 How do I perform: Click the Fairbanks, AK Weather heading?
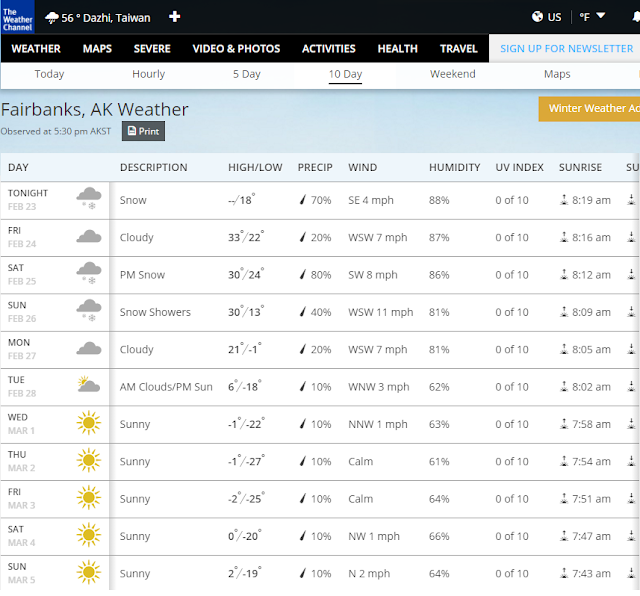pyautogui.click(x=94, y=109)
